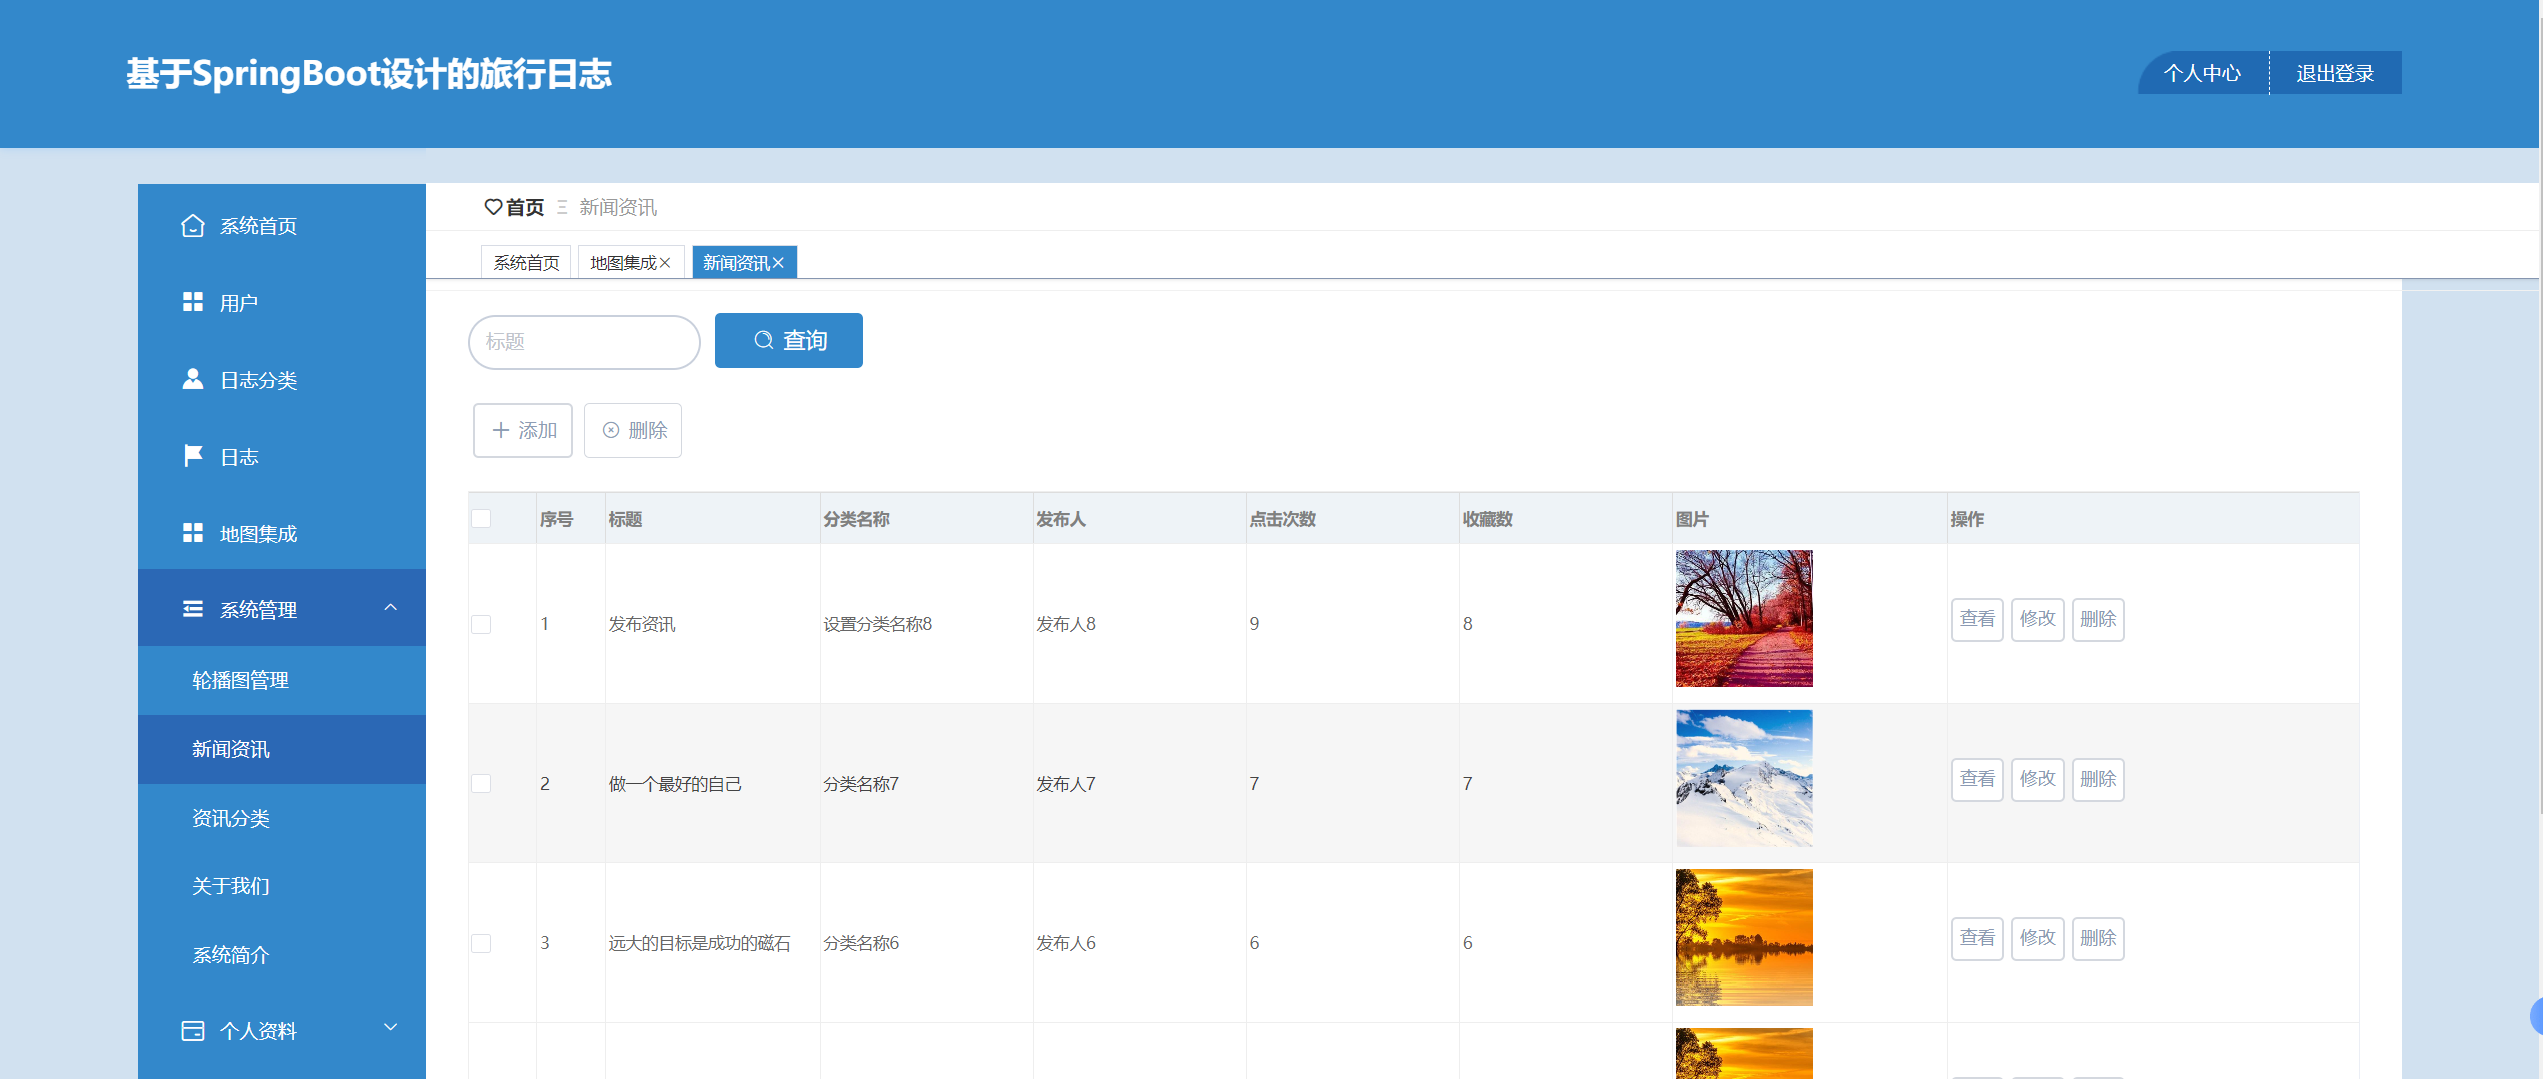Viewport: 2543px width, 1079px height.
Task: Click the grid icon next to 用户
Action: point(193,302)
